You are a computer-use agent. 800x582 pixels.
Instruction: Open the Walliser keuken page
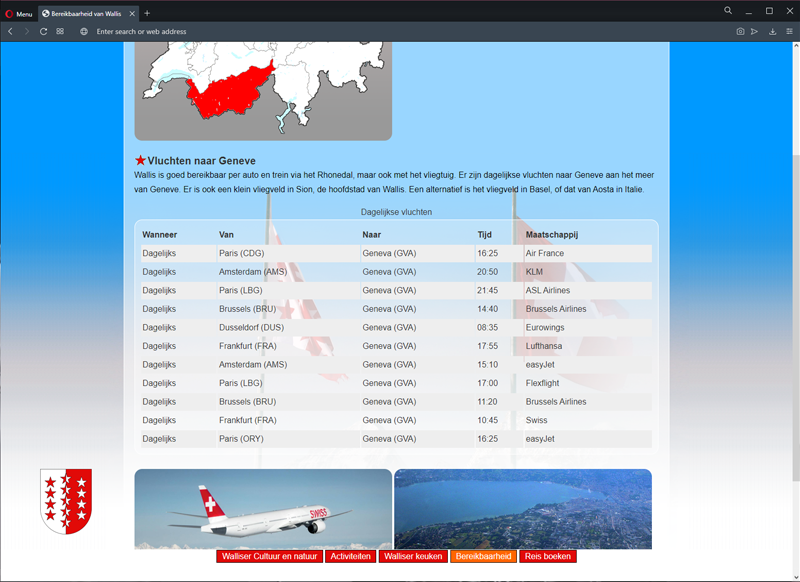point(413,556)
